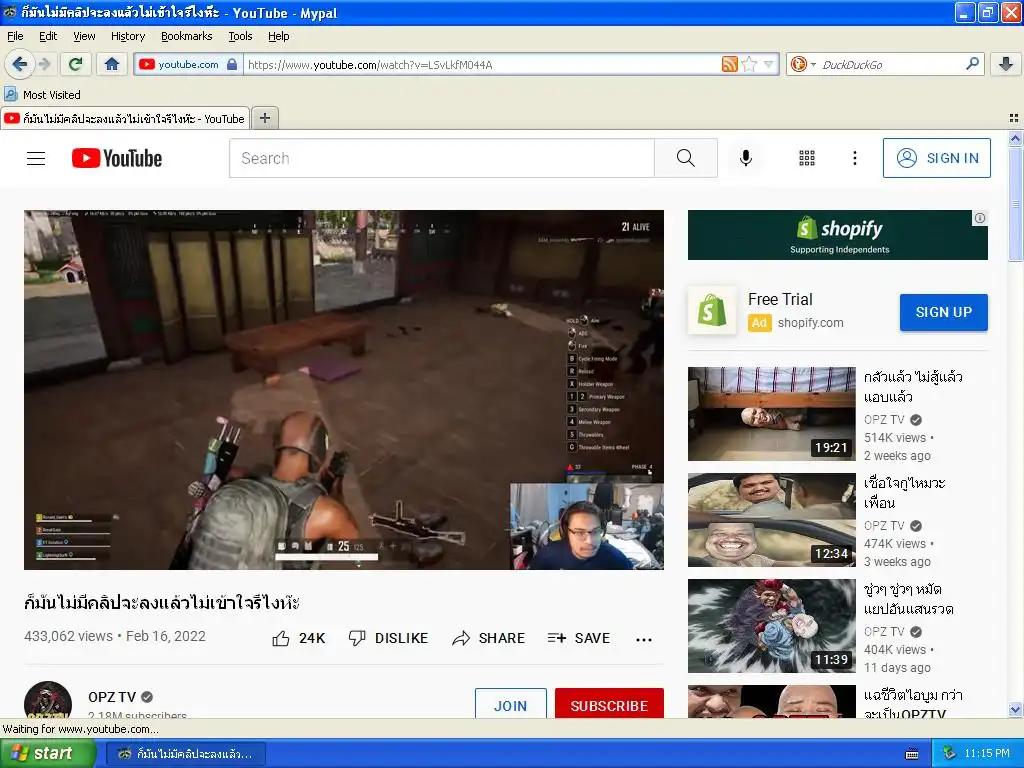Click the SIGN IN button
Screen dimensions: 1024x768
tap(936, 158)
